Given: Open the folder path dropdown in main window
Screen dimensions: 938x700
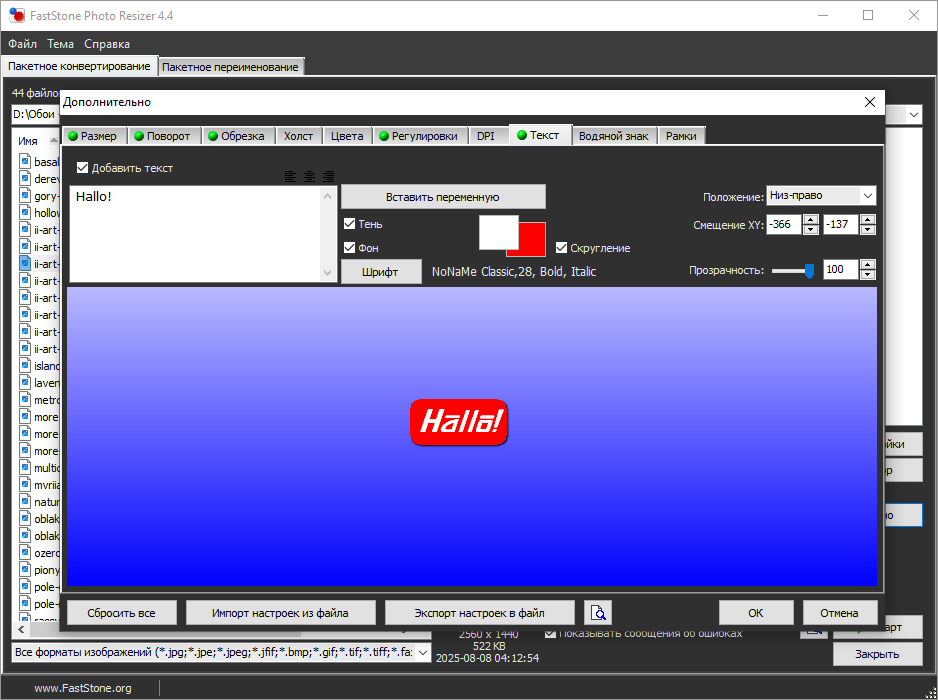Looking at the screenshot, I should tap(914, 114).
